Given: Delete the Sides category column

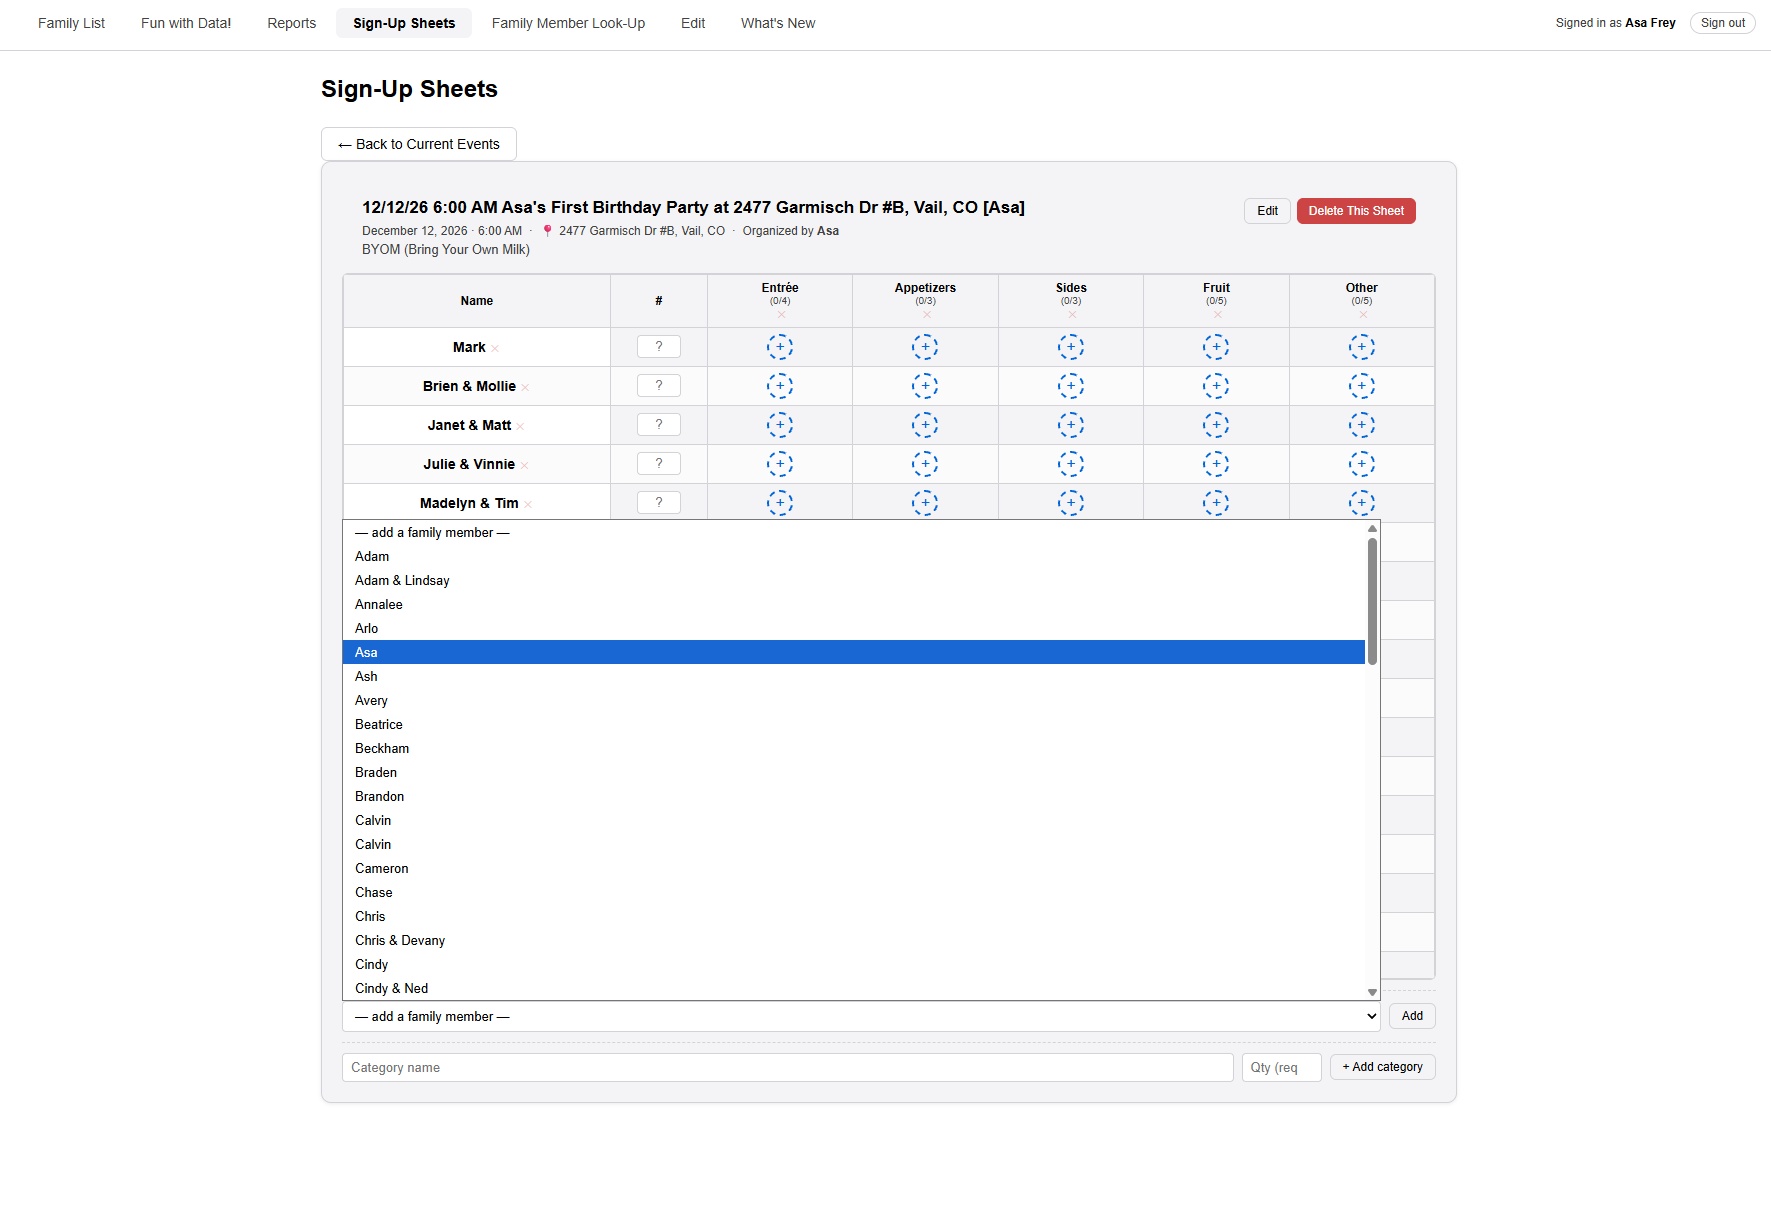Looking at the screenshot, I should (x=1072, y=315).
